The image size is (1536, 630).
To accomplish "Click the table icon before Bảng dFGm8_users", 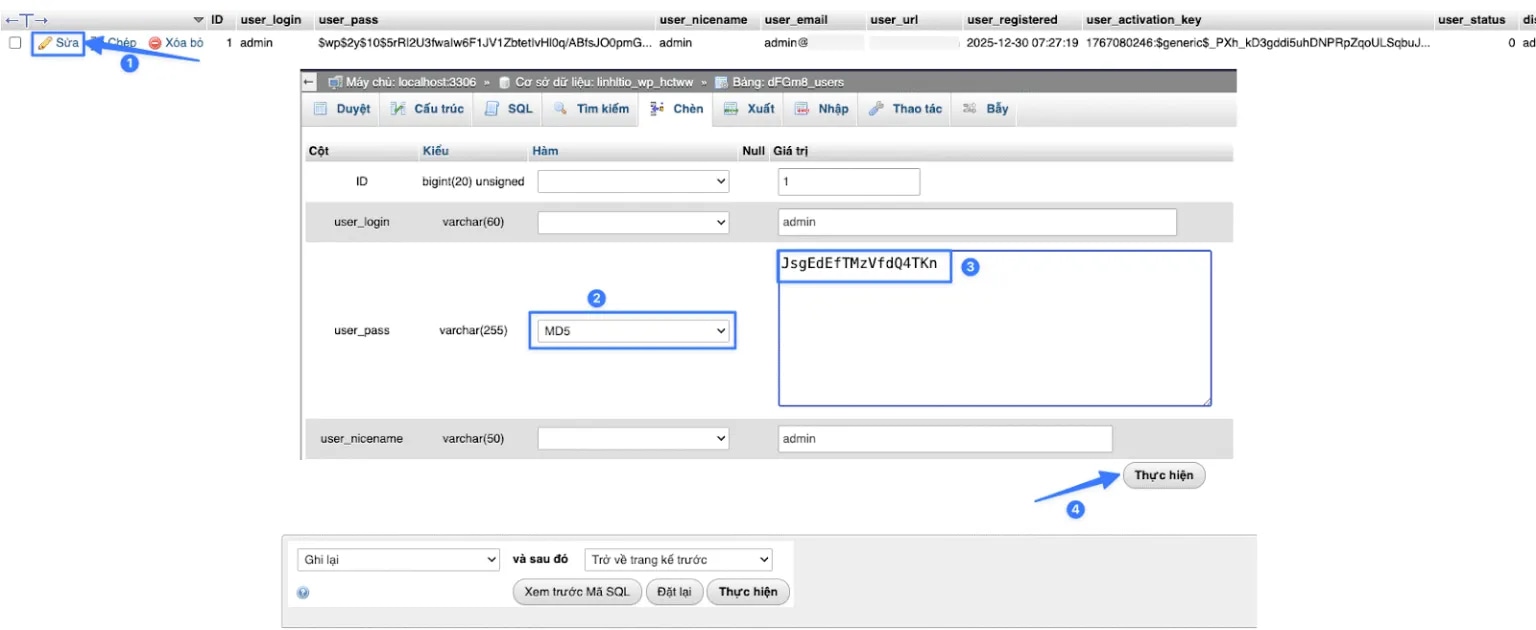I will (x=721, y=82).
